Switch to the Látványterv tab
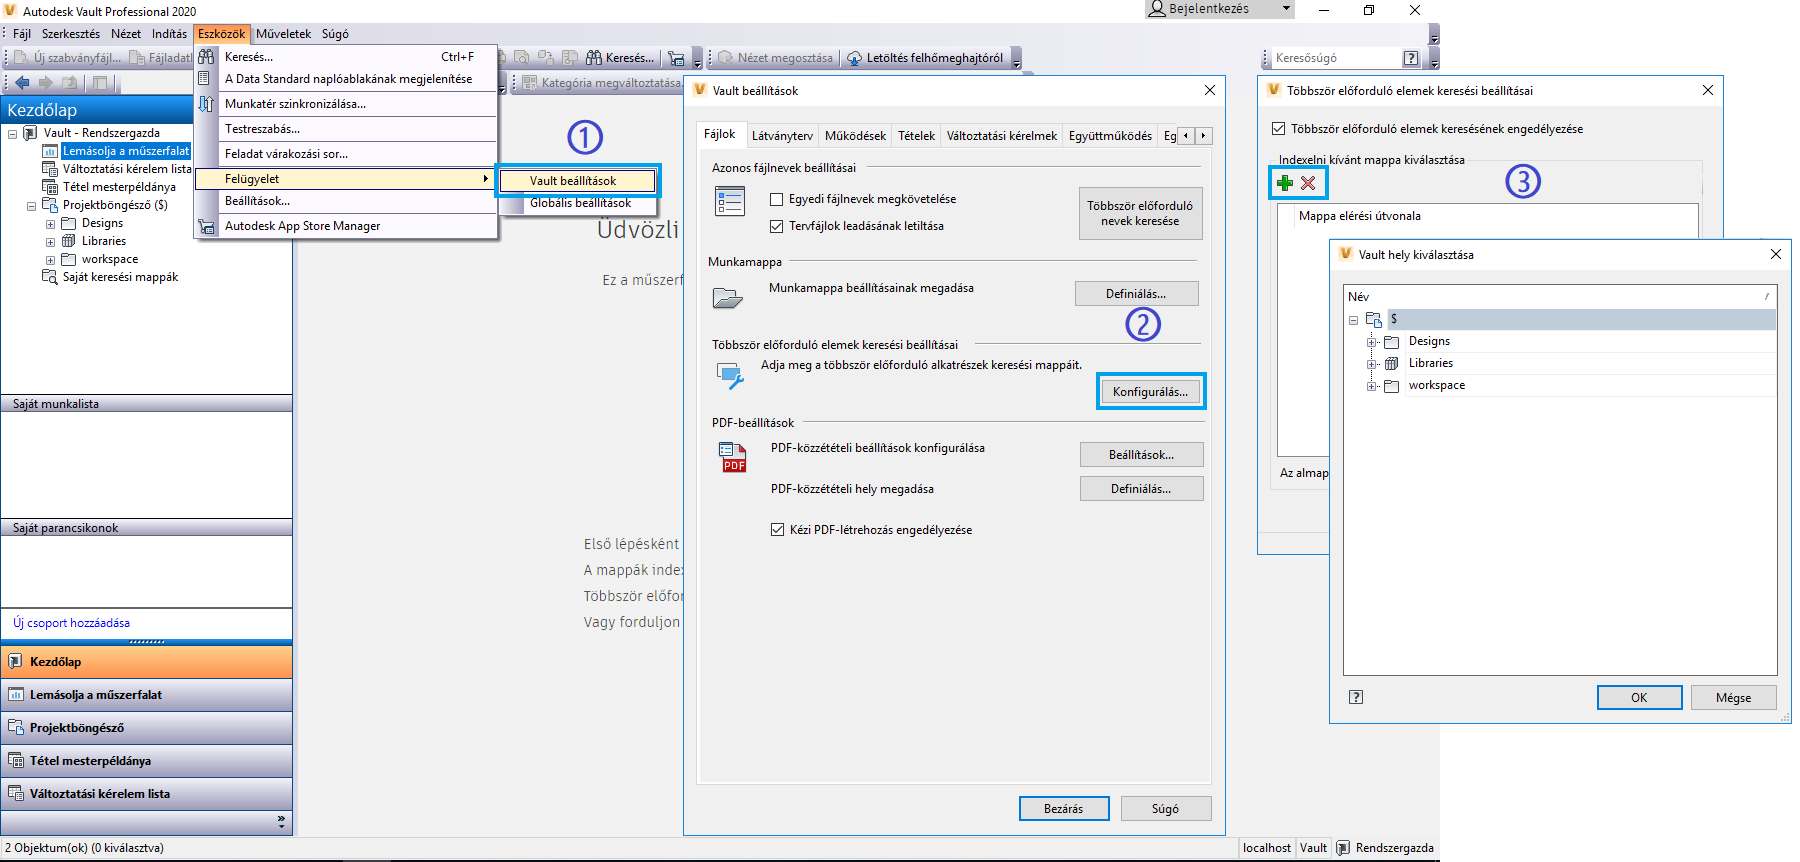Screen dimensions: 1800x862 point(782,136)
